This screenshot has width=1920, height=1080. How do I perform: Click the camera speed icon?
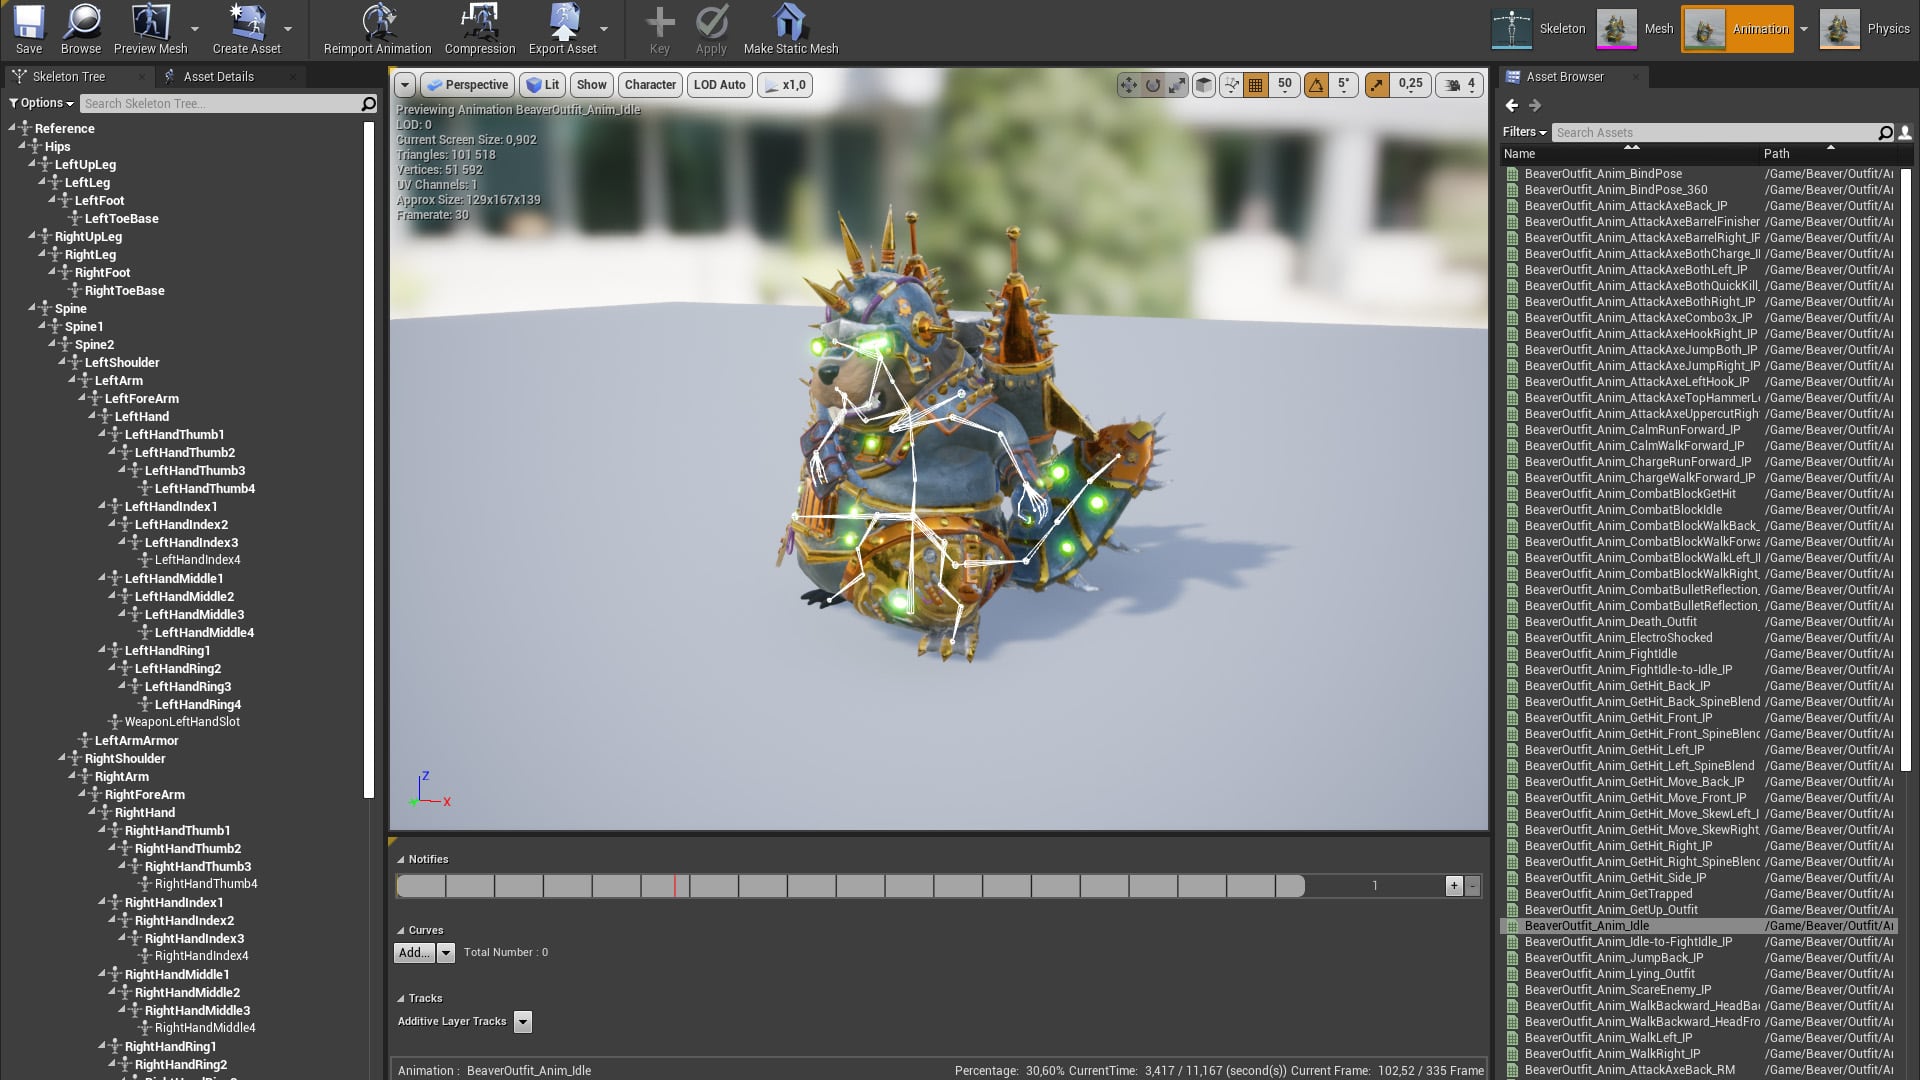[1452, 85]
